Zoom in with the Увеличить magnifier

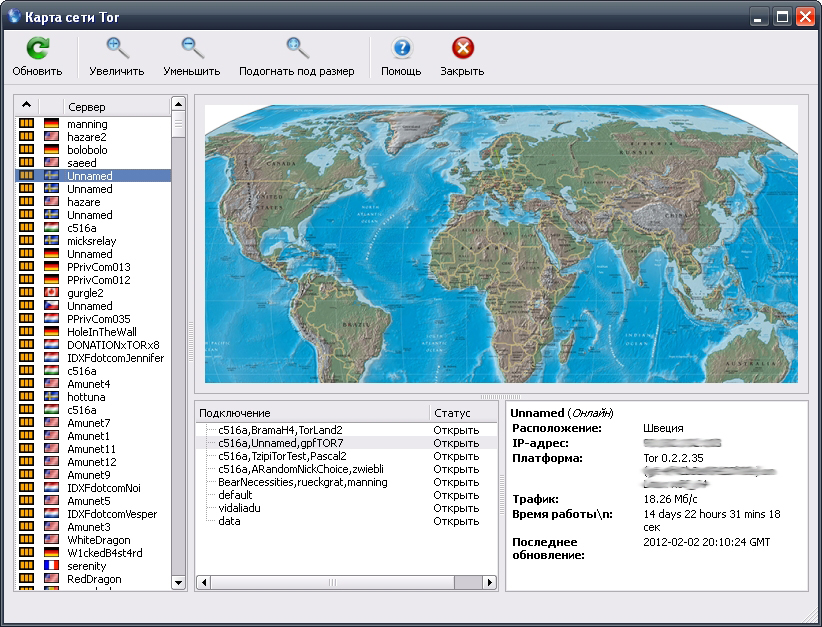click(x=117, y=48)
